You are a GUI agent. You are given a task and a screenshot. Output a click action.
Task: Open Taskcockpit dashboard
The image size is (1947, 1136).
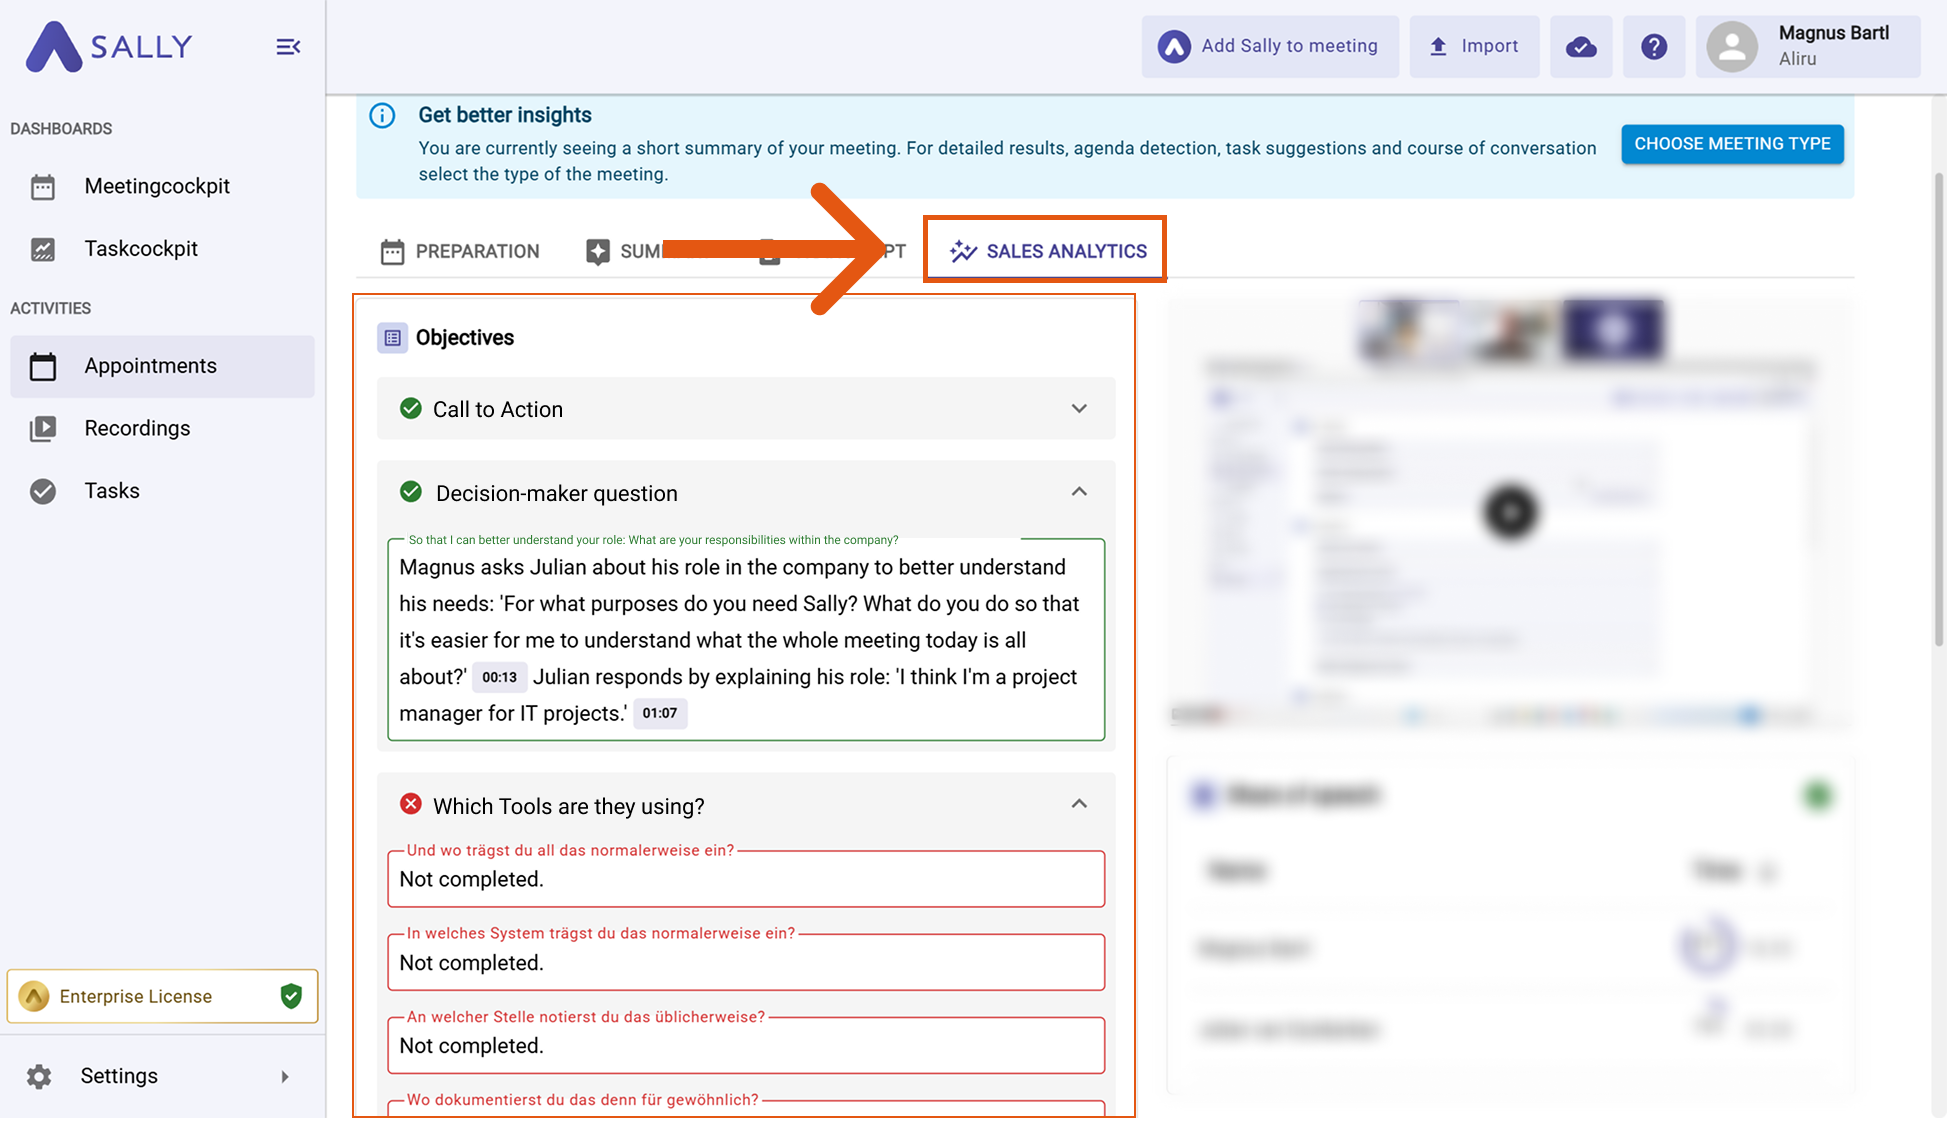(162, 248)
